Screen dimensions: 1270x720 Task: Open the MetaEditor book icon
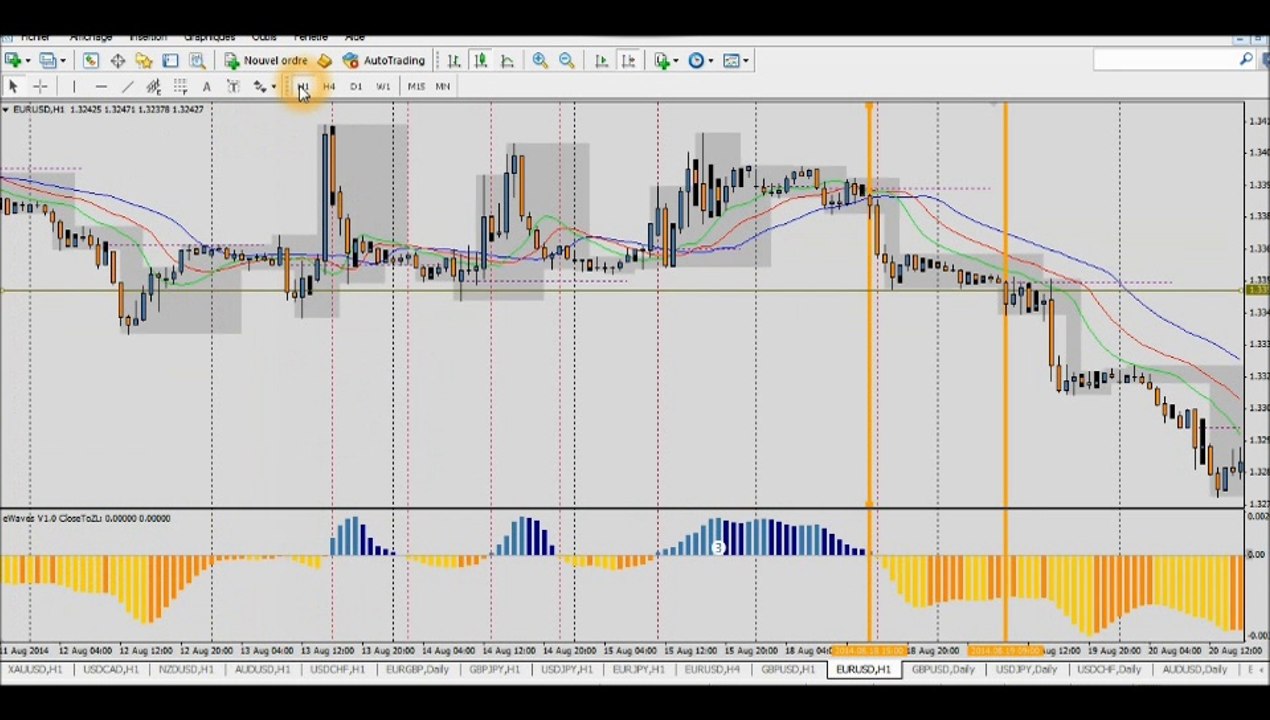pos(324,61)
